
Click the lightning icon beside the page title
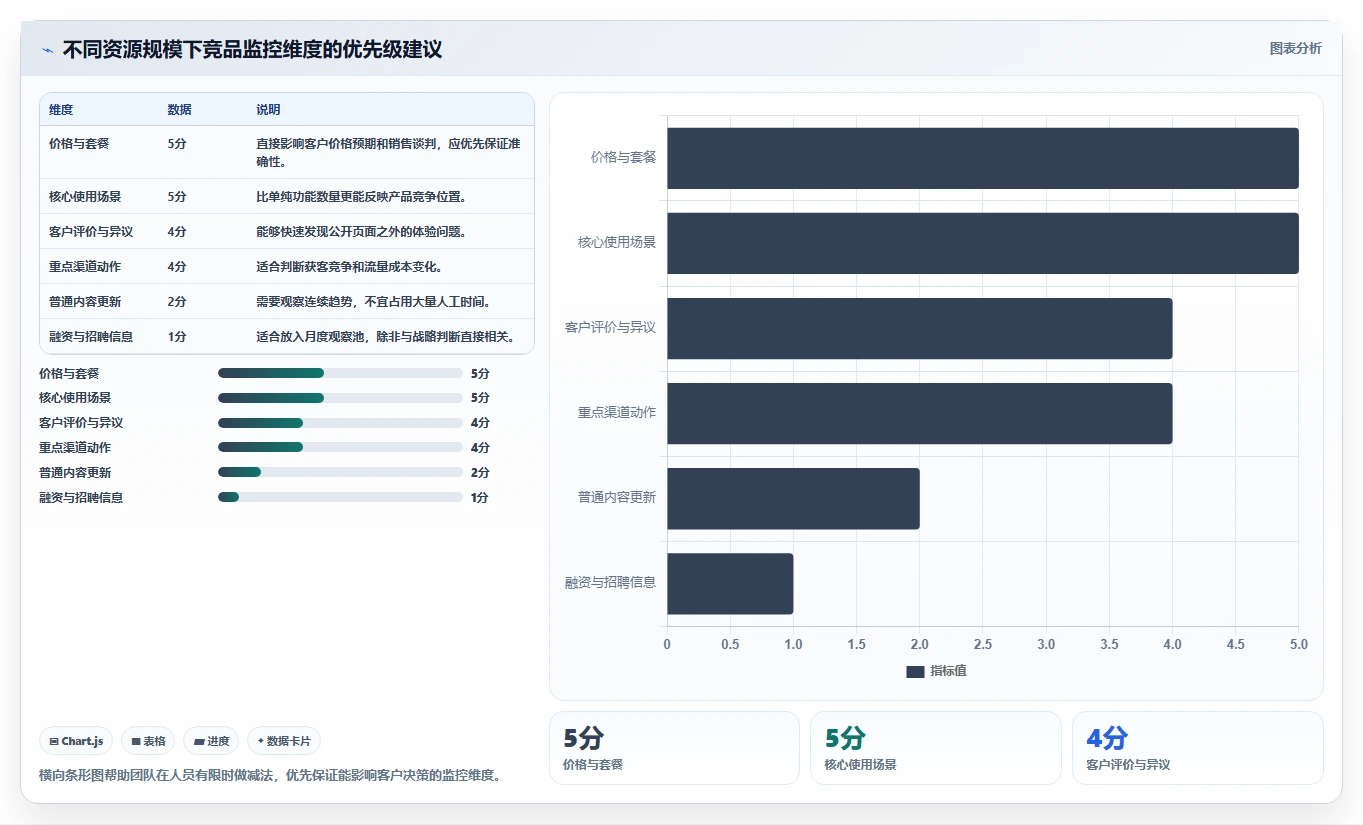pos(47,50)
